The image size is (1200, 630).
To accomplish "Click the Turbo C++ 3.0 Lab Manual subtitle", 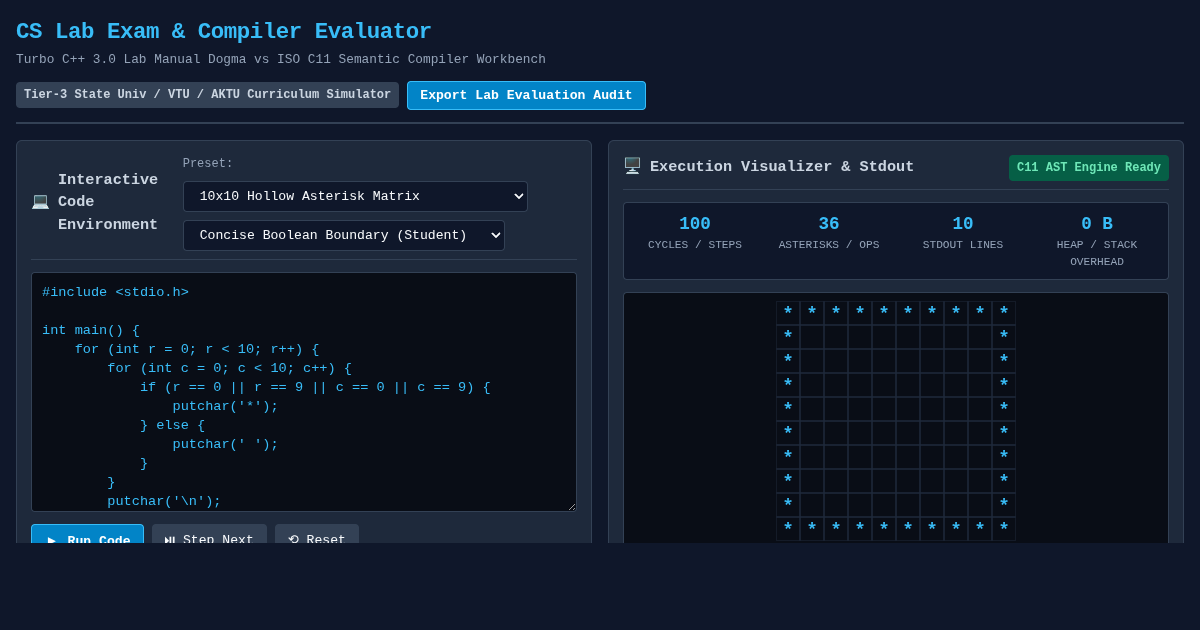I will (x=281, y=60).
